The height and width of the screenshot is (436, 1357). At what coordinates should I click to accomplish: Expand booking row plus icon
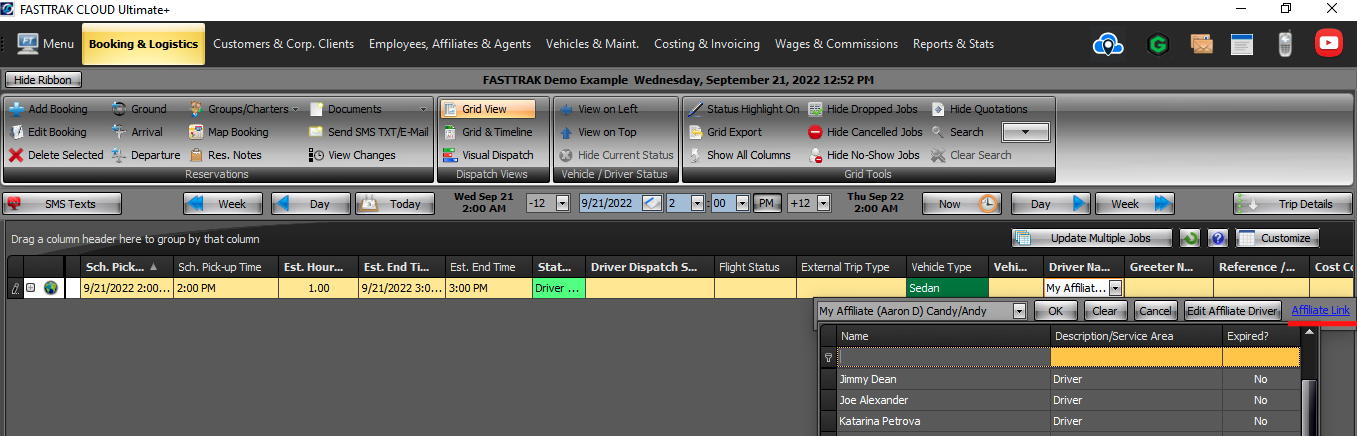pyautogui.click(x=31, y=288)
